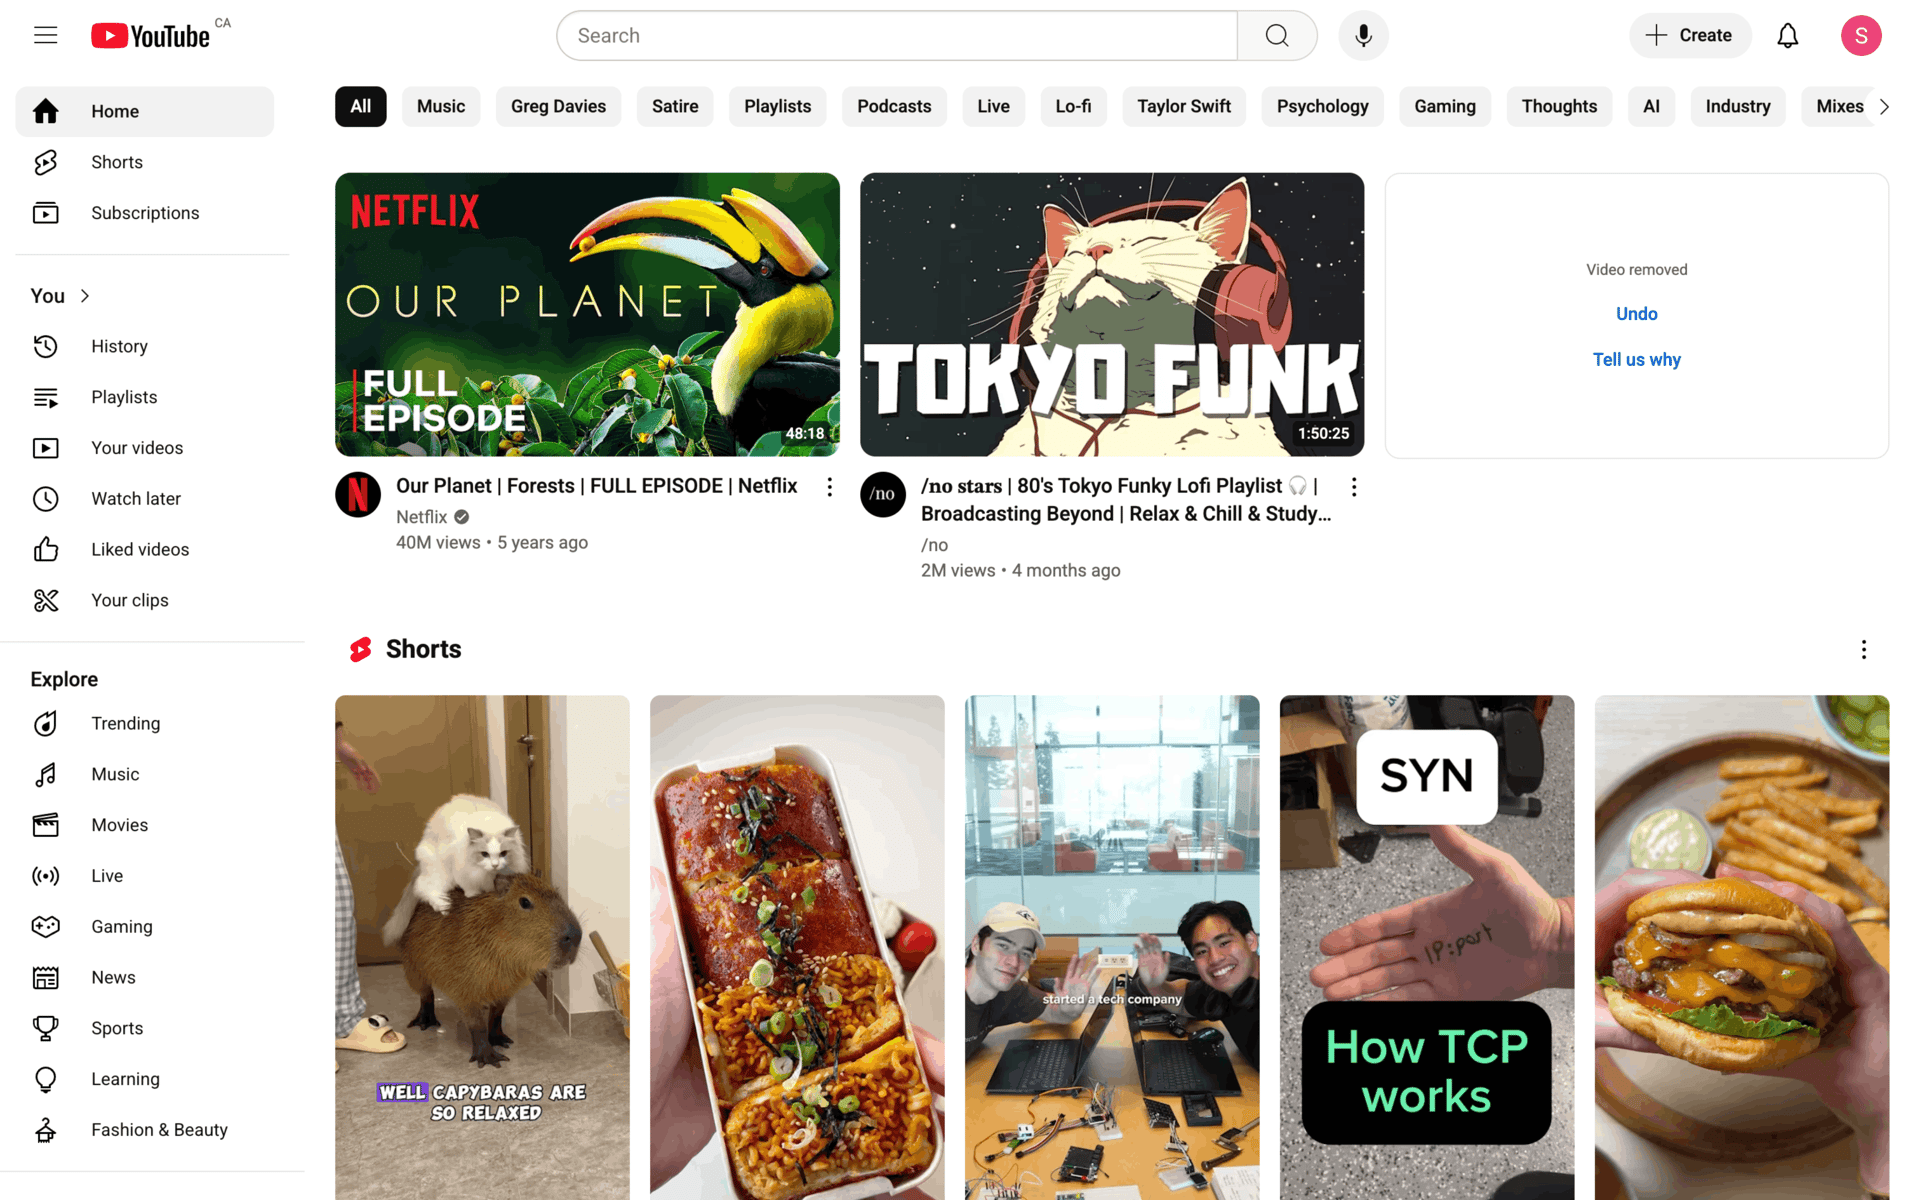Select the AI filter chip
This screenshot has height=1200, width=1920.
1651,107
